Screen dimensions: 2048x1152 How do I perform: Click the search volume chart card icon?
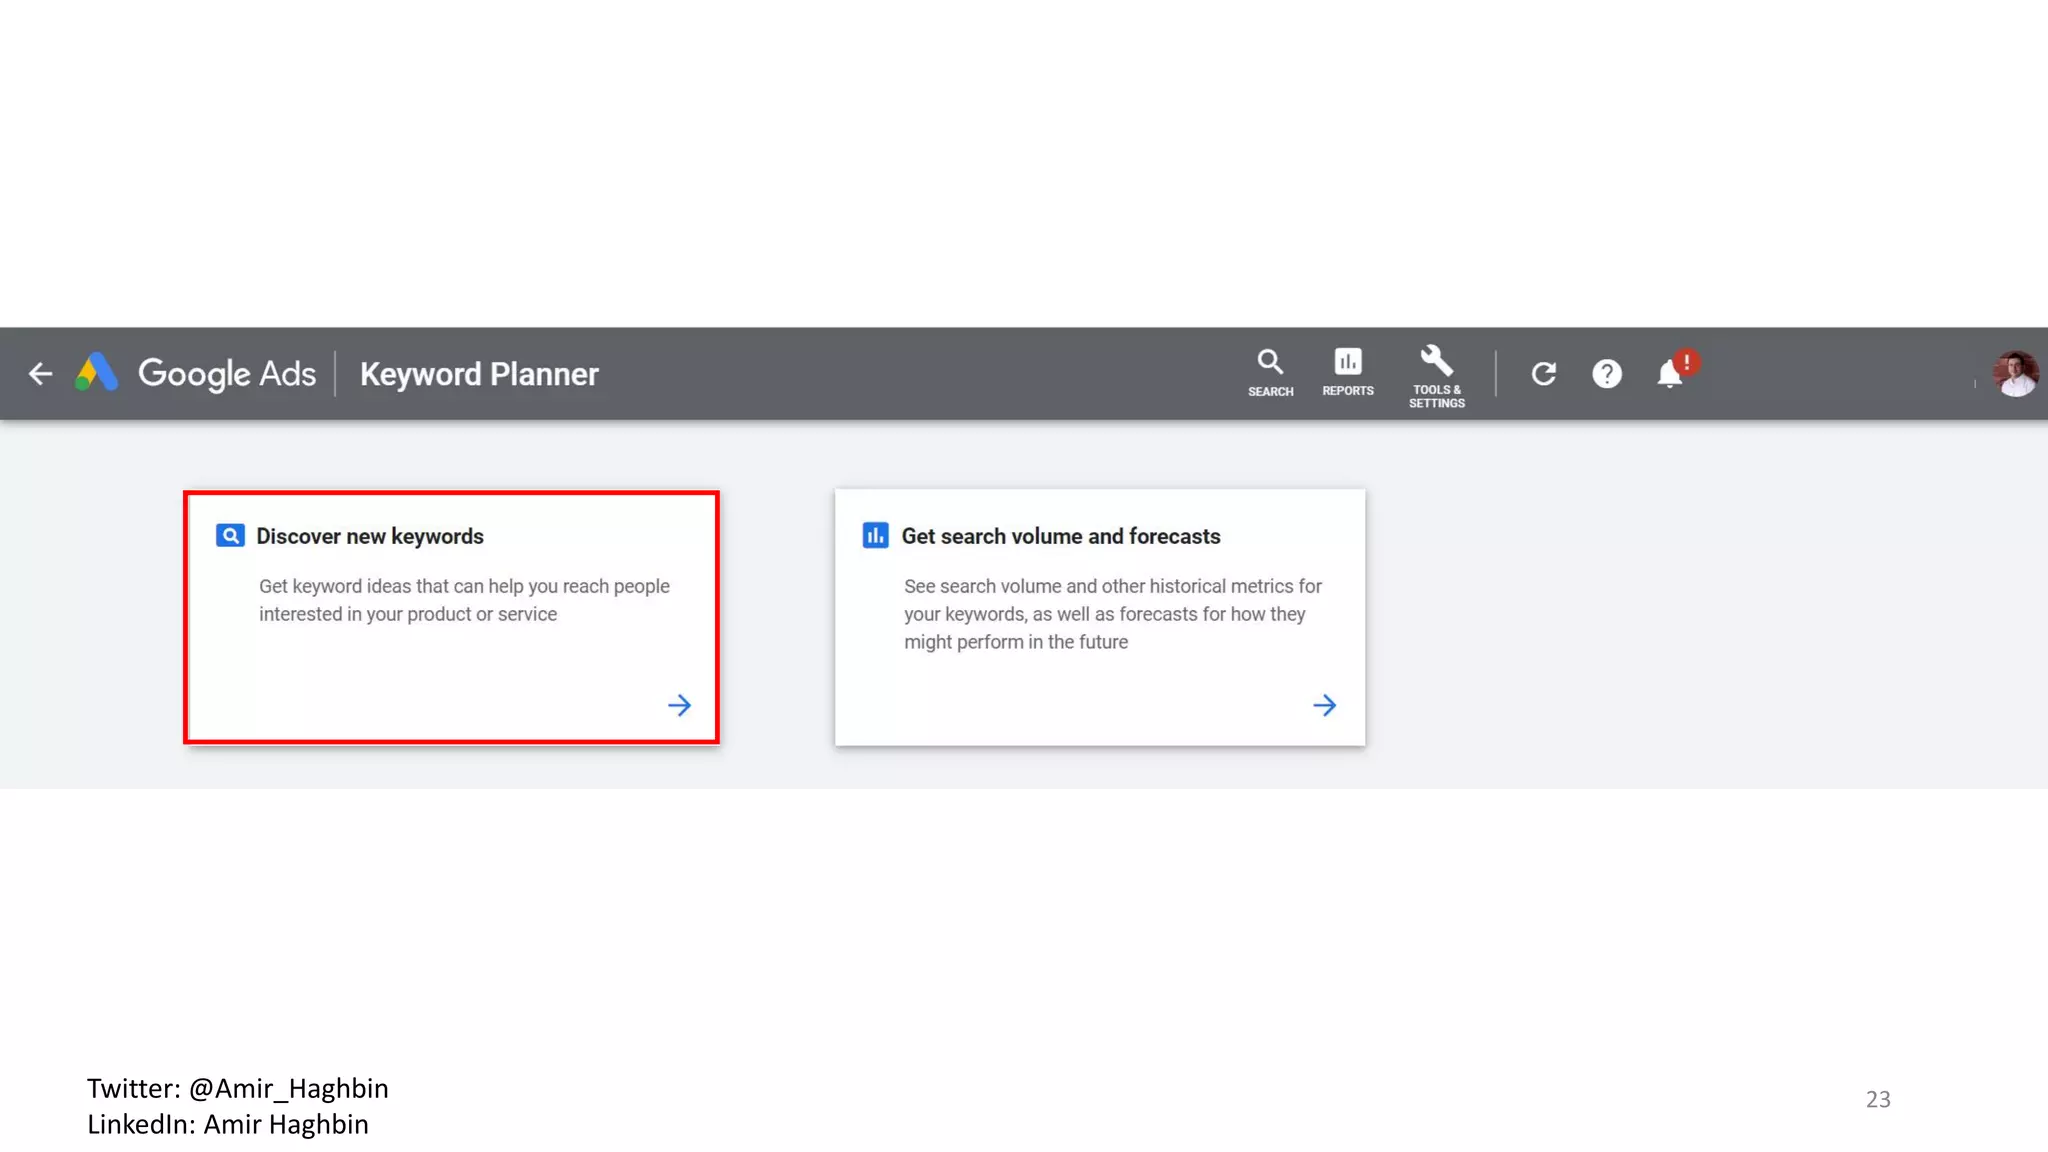(875, 536)
